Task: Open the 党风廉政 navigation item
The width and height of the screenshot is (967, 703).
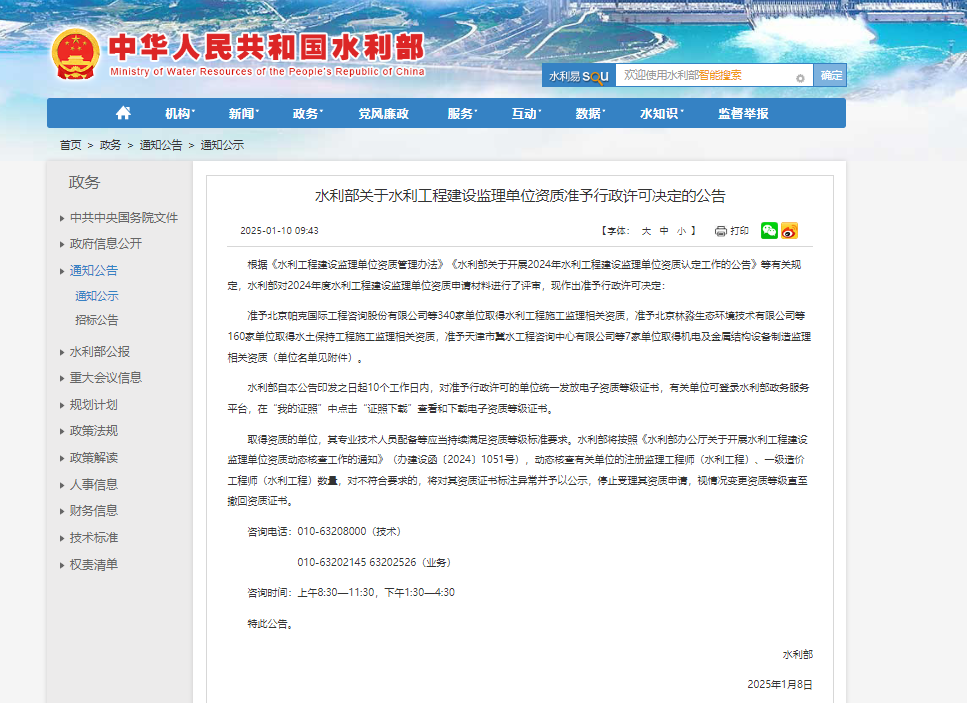Action: [x=384, y=113]
